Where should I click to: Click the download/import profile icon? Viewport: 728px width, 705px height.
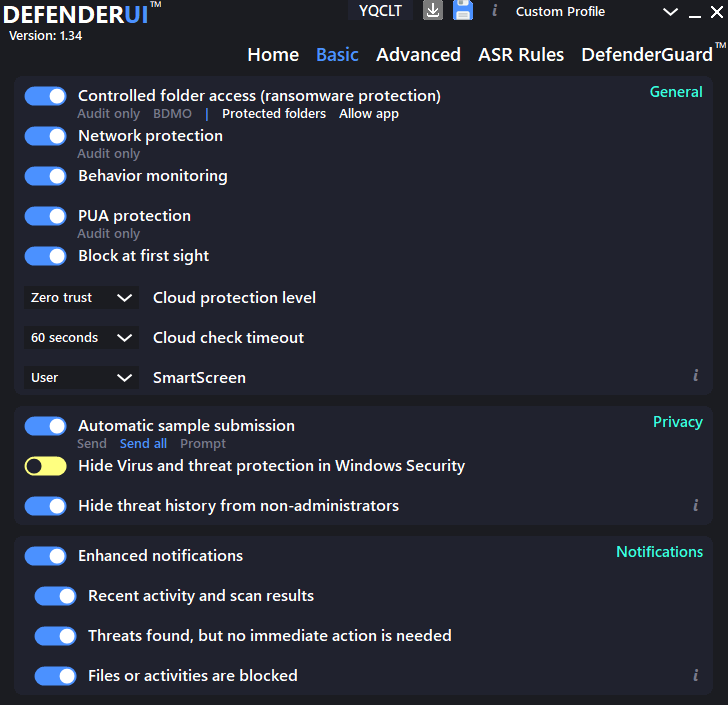(x=433, y=10)
